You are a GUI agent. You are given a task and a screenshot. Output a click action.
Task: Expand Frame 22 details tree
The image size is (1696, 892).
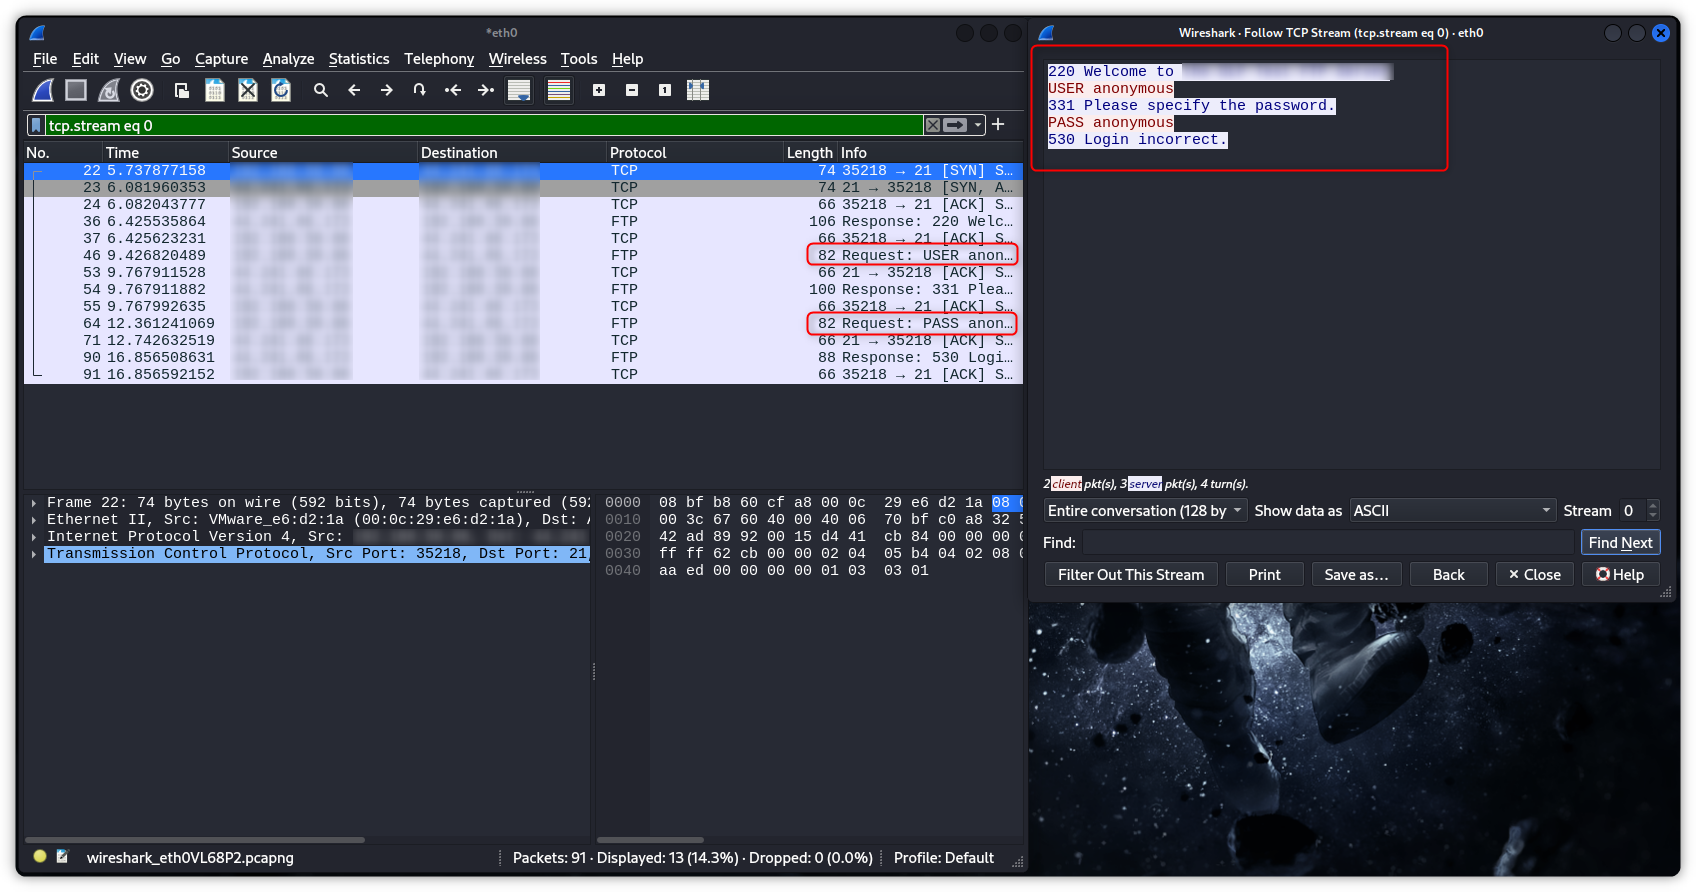(x=34, y=503)
